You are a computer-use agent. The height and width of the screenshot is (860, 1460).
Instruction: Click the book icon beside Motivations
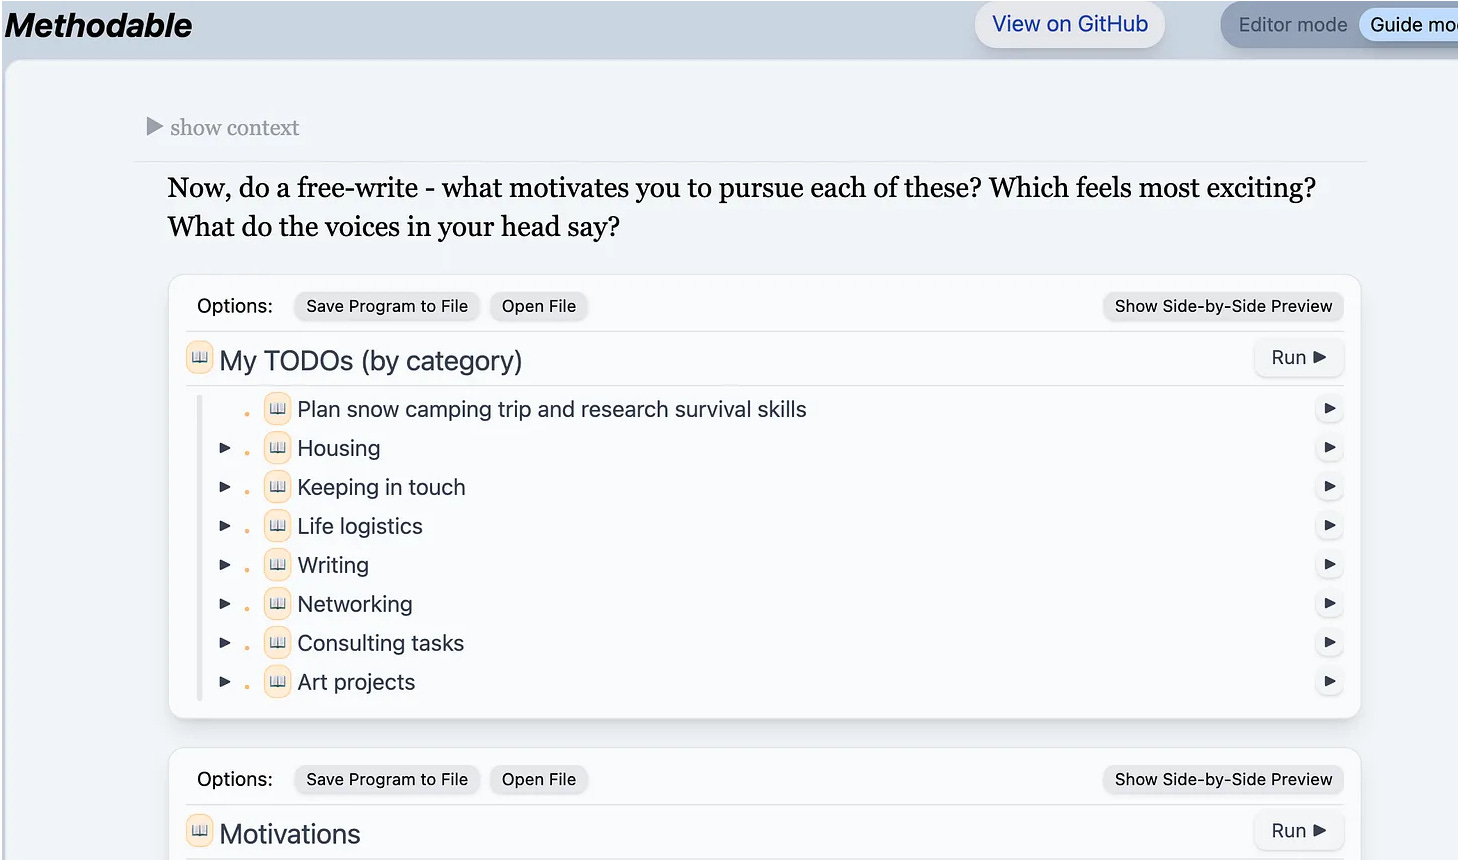click(200, 831)
